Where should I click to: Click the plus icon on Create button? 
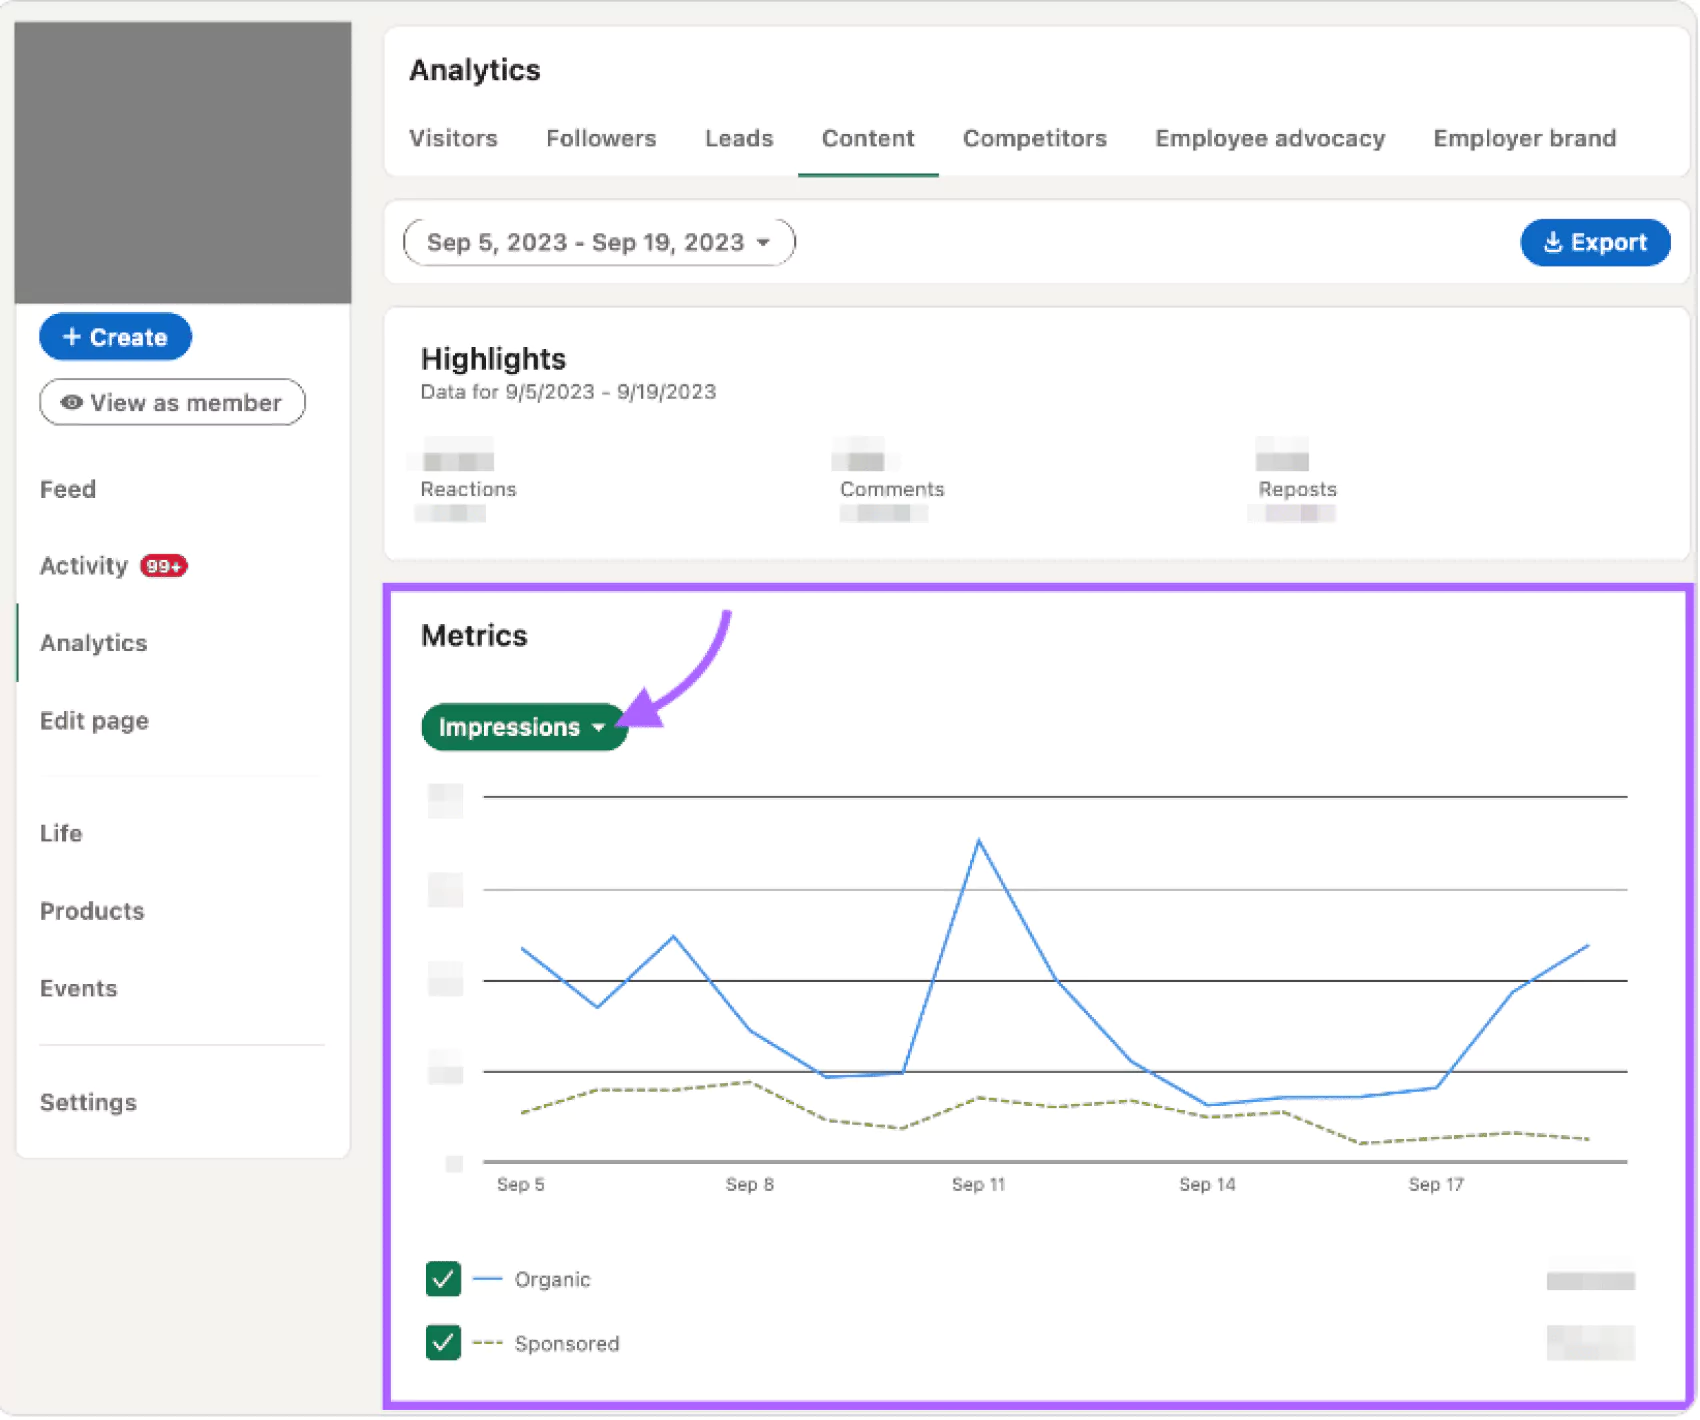(x=72, y=336)
